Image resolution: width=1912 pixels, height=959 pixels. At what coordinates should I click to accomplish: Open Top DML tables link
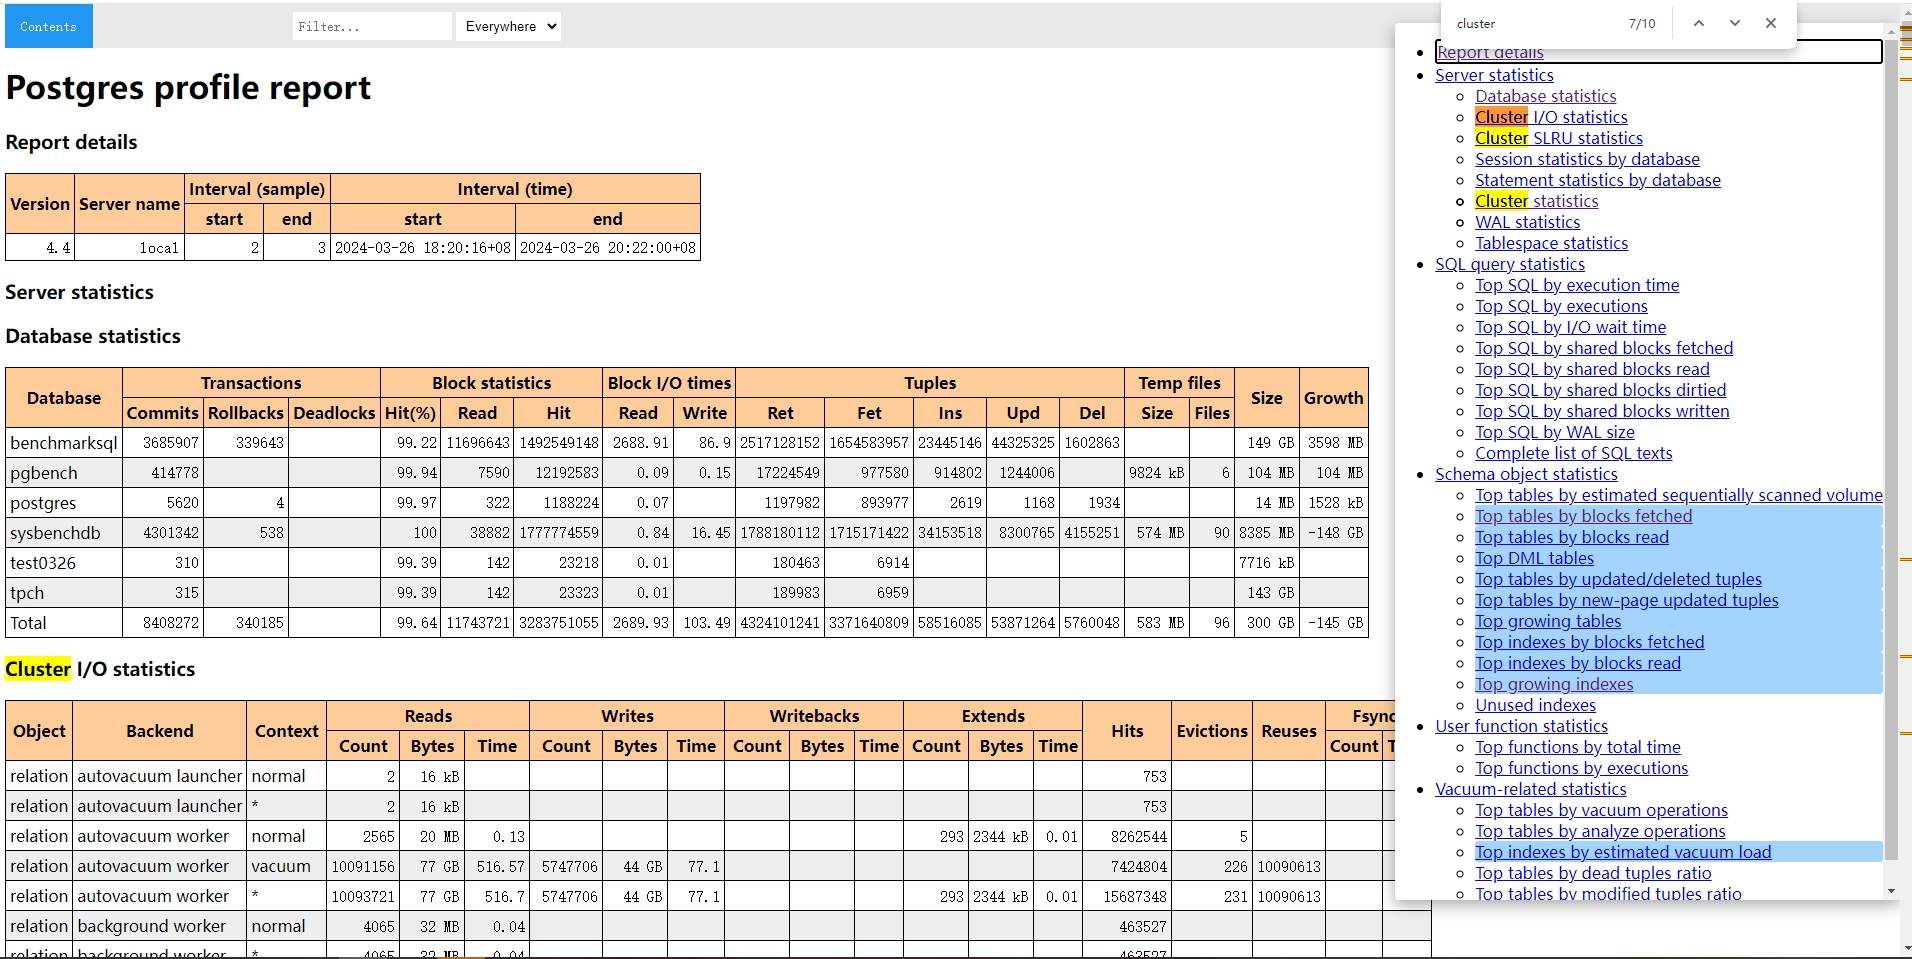[1534, 558]
